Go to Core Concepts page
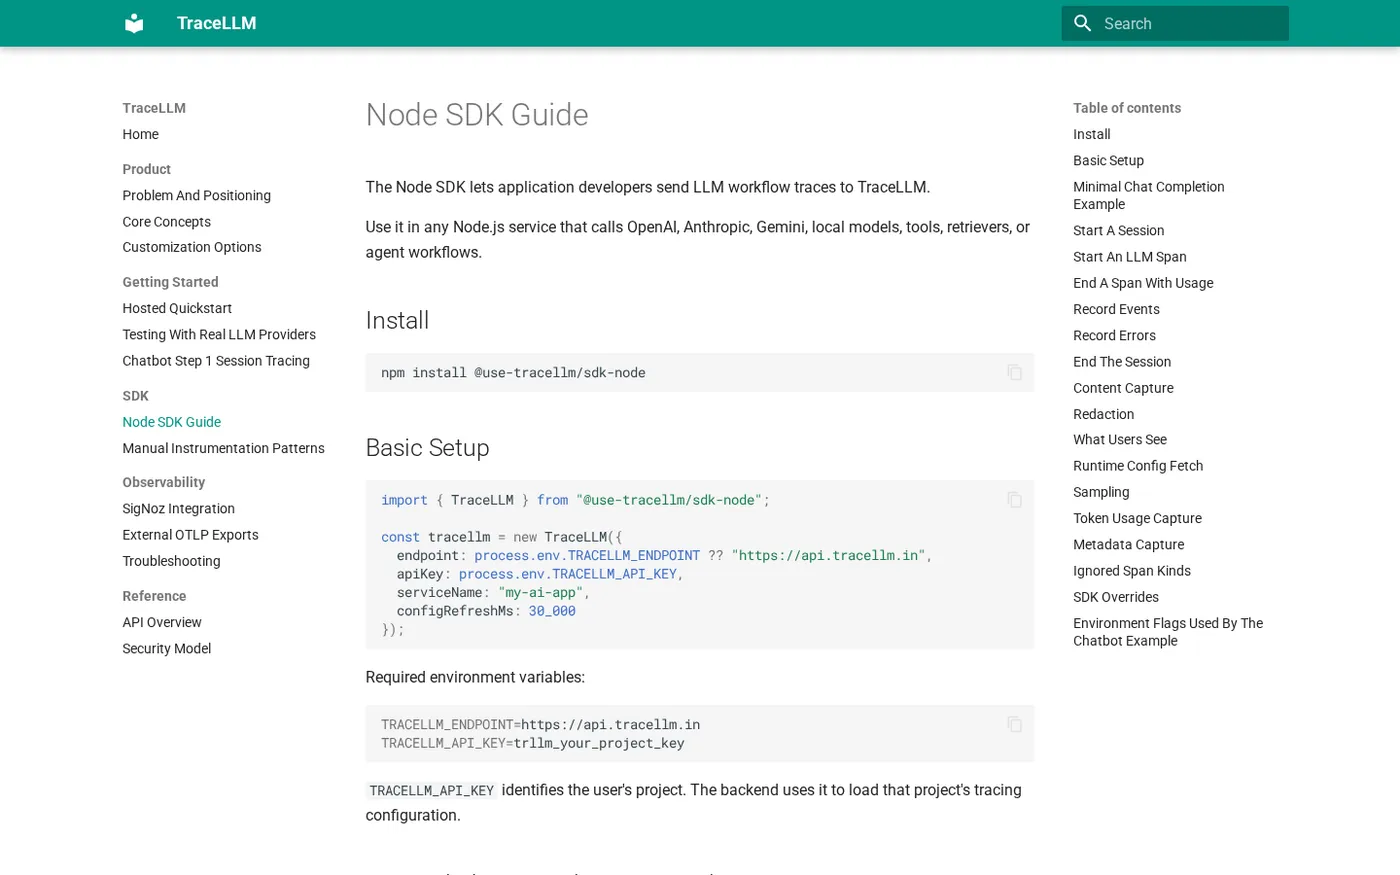The height and width of the screenshot is (875, 1400). pos(166,221)
